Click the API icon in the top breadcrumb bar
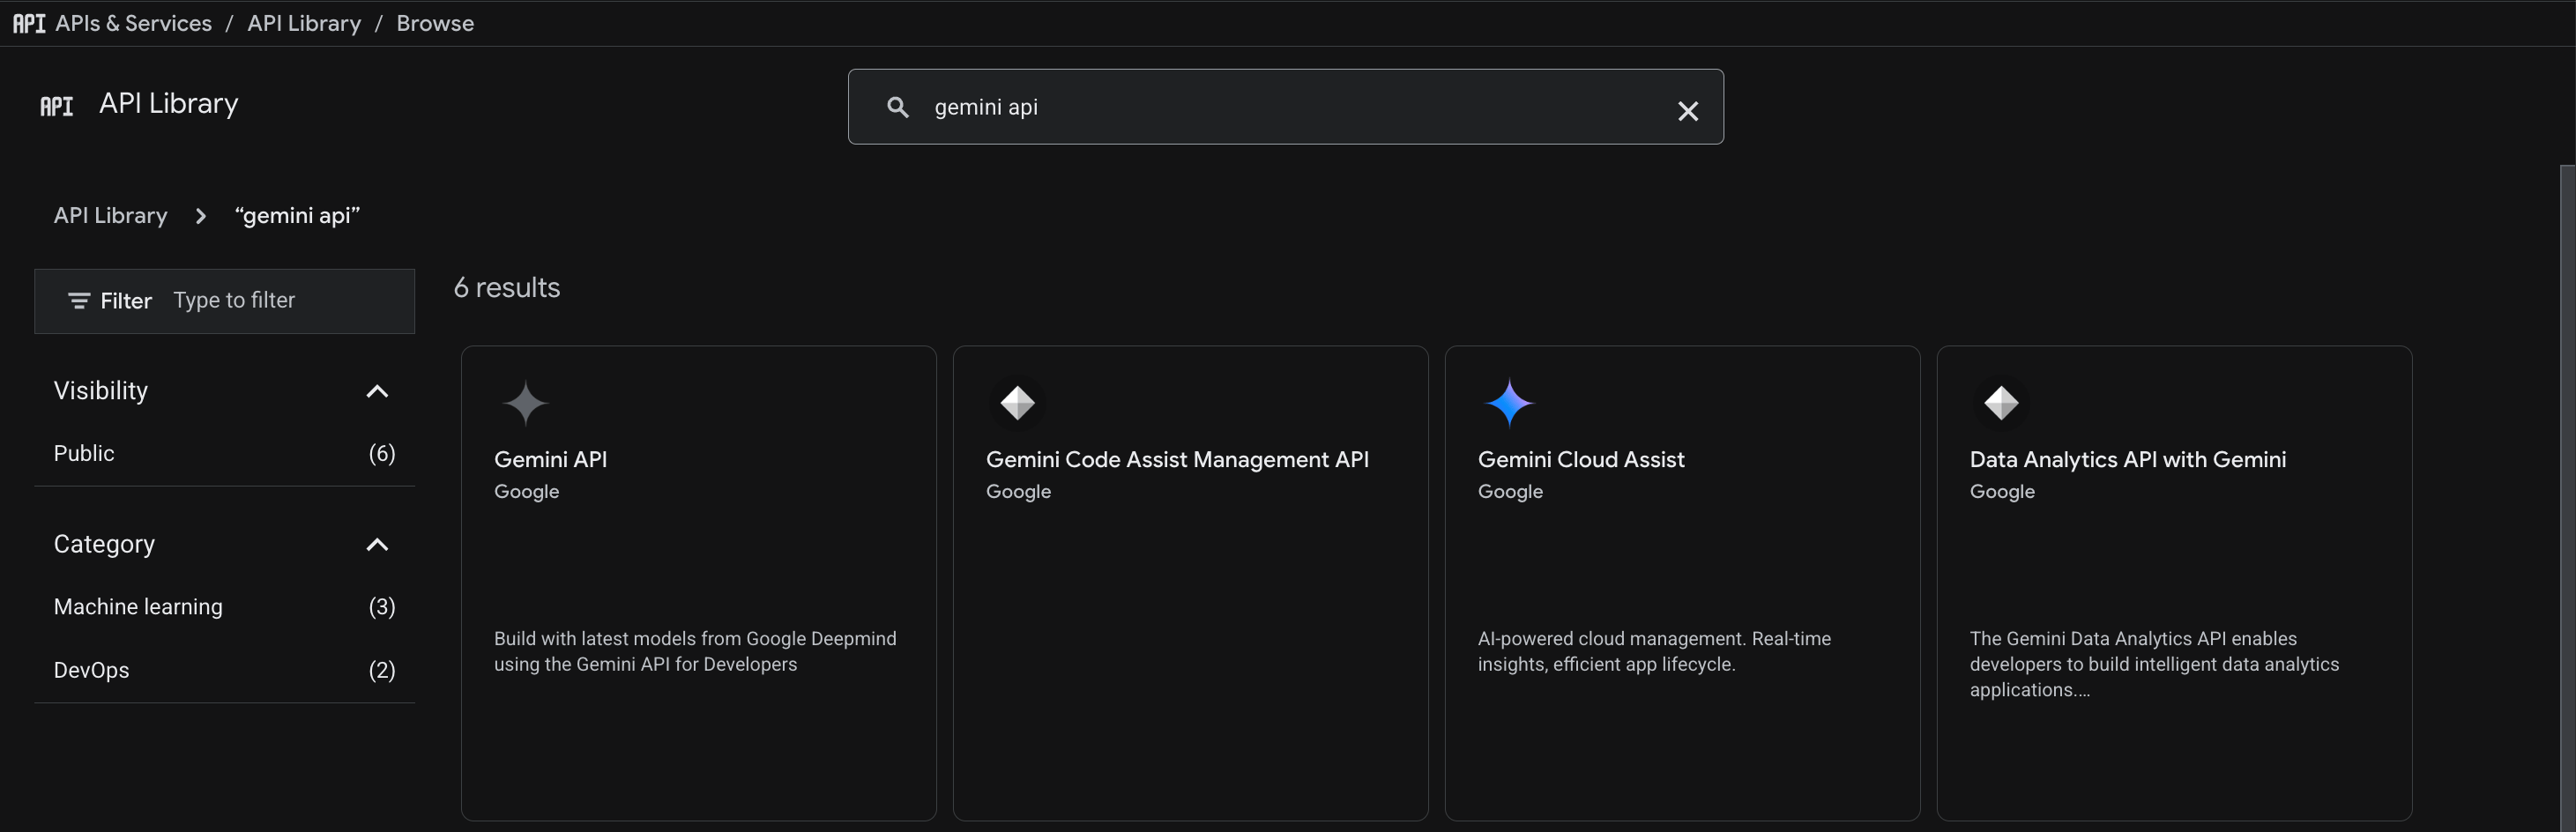This screenshot has height=832, width=2576. click(29, 23)
